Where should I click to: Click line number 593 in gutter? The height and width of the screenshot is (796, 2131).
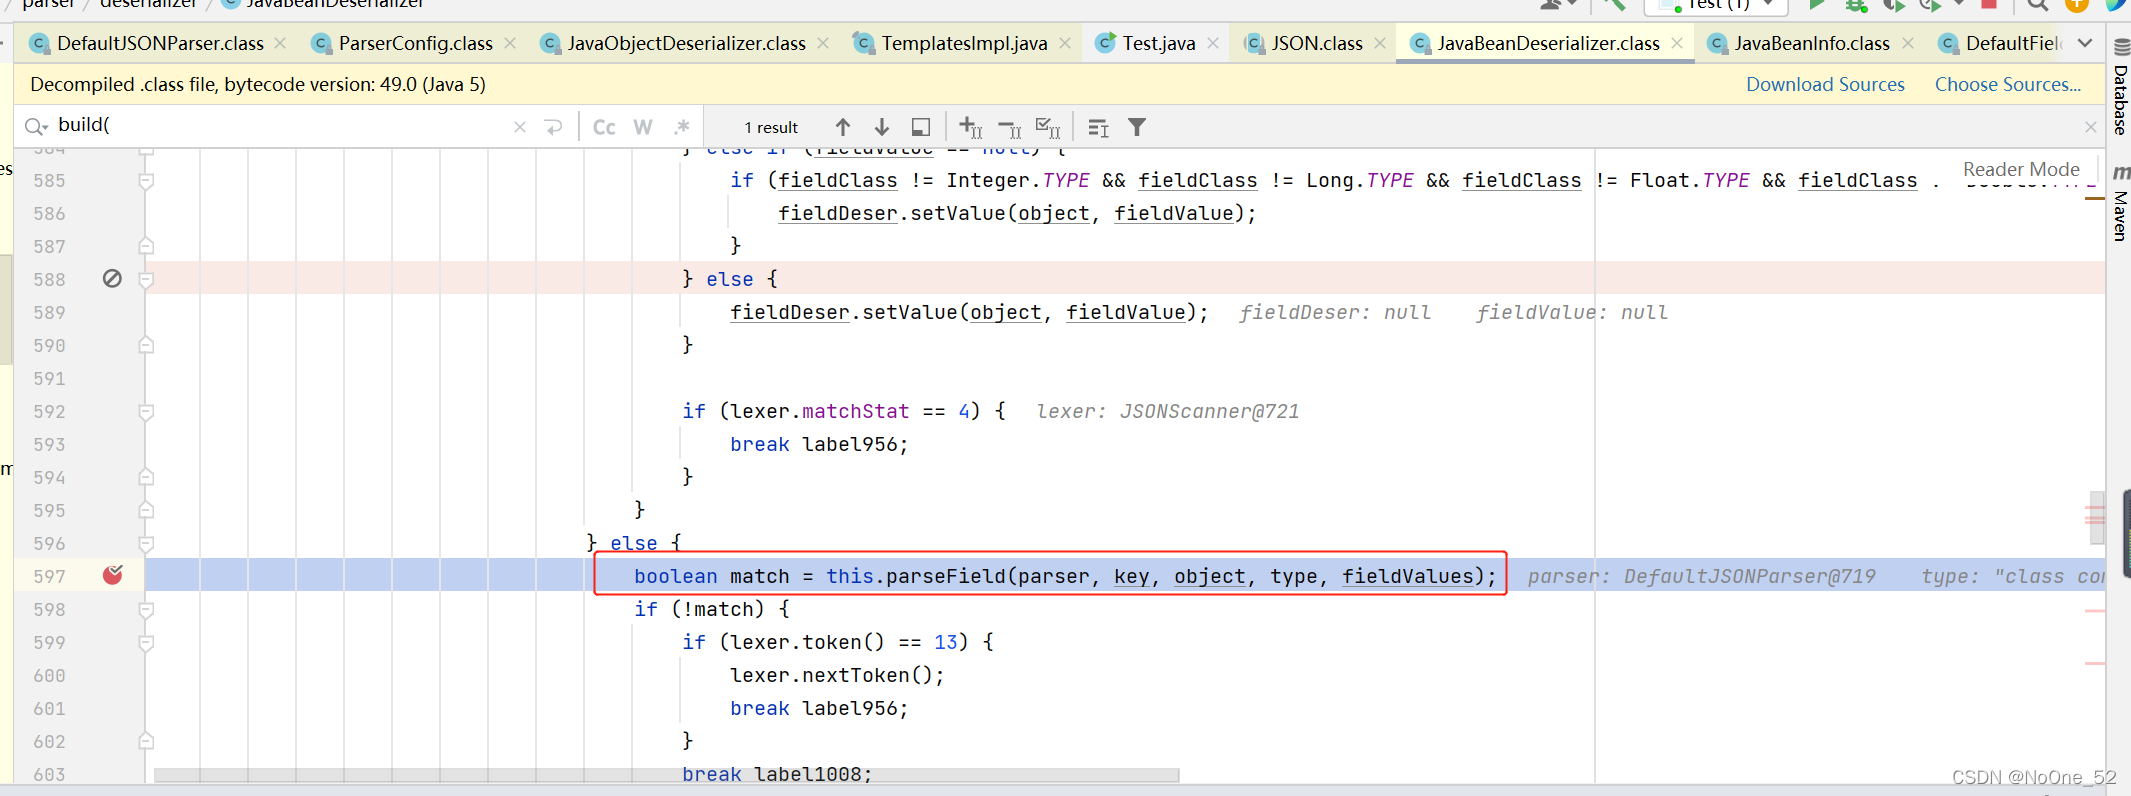point(49,445)
